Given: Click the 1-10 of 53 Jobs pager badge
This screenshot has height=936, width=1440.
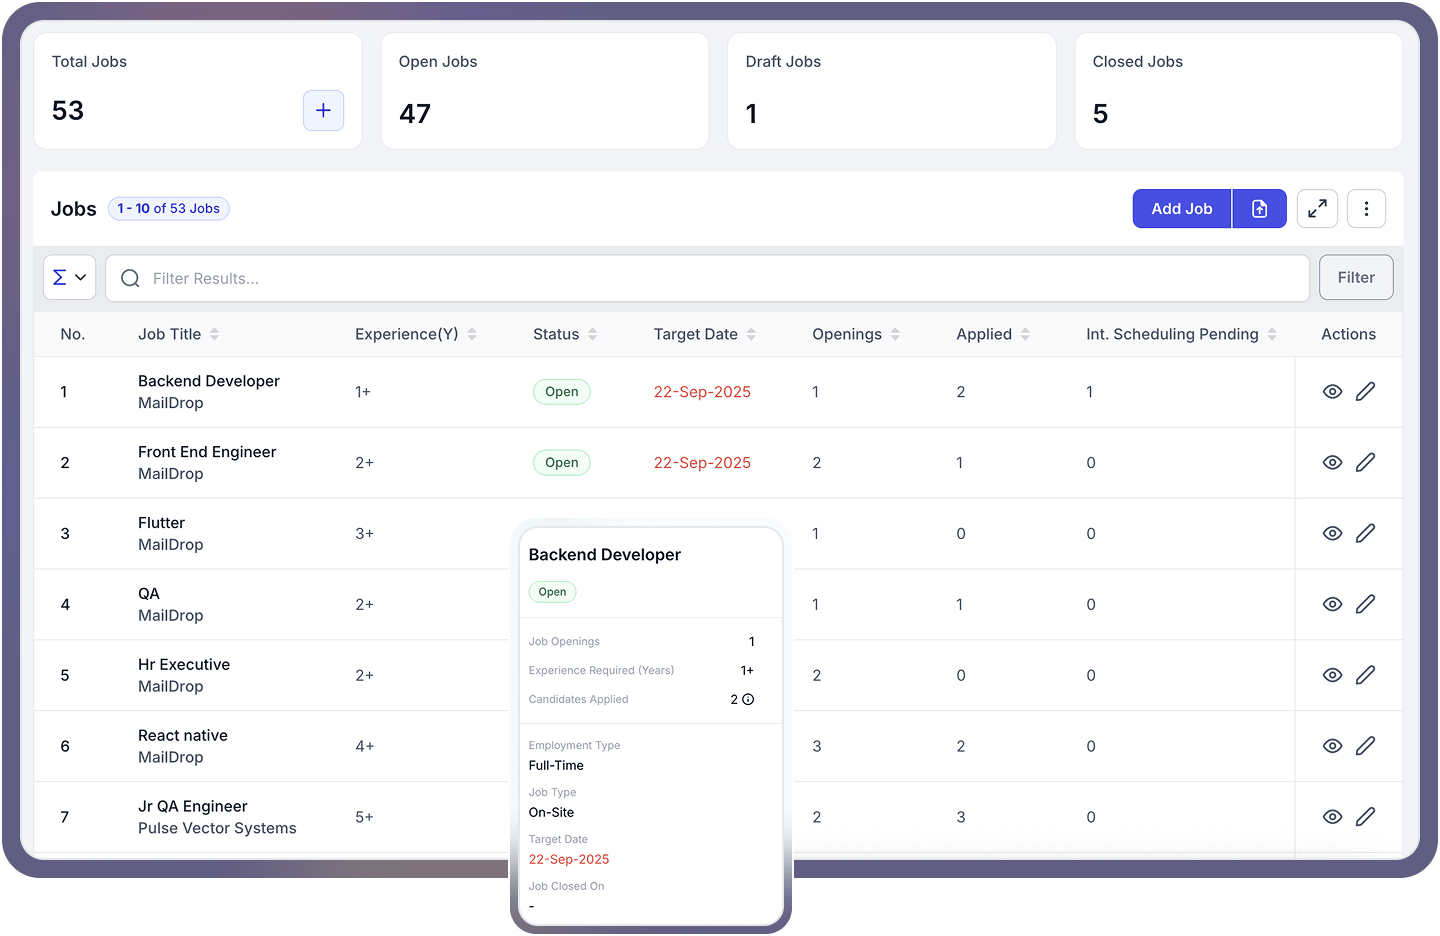Looking at the screenshot, I should (168, 208).
